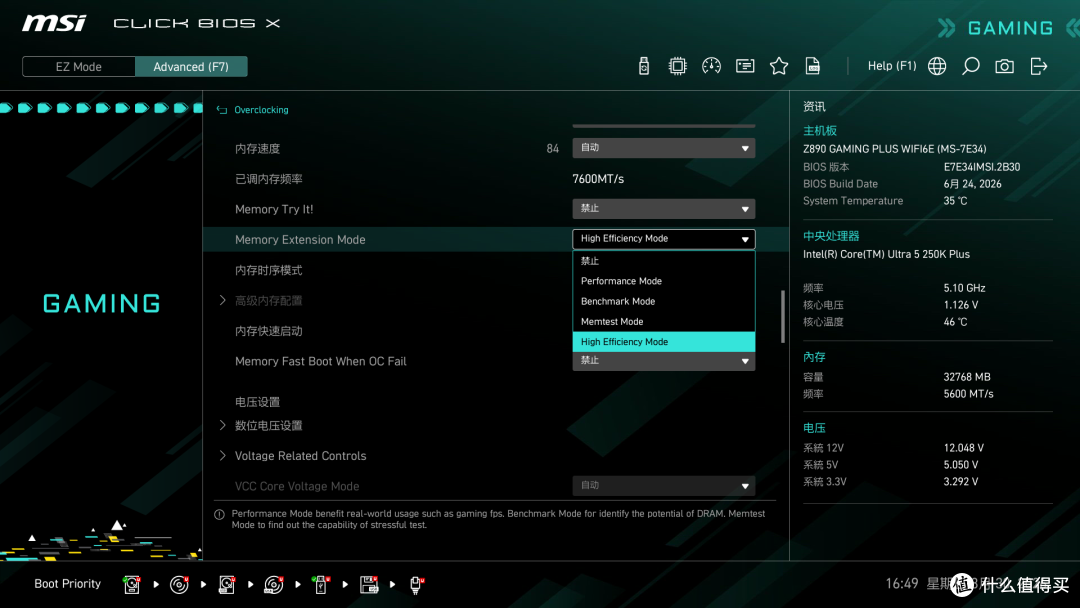
Task: Click the 16:49 clock display
Action: pyautogui.click(x=902, y=584)
